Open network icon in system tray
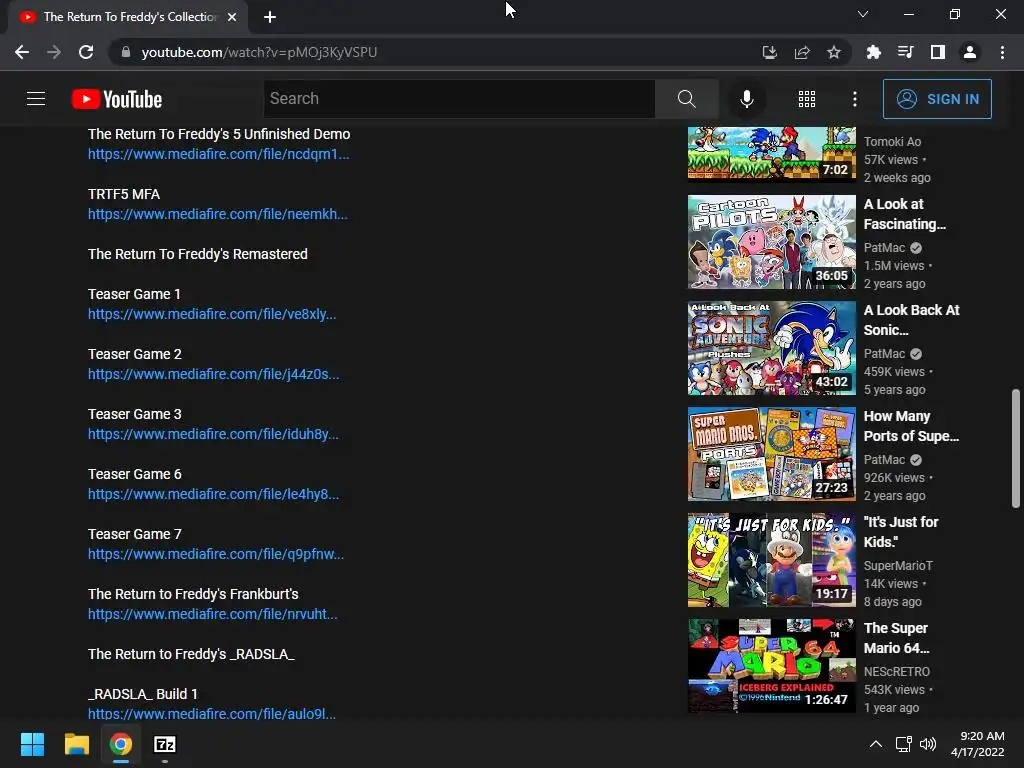Viewport: 1024px width, 768px height. (x=904, y=744)
